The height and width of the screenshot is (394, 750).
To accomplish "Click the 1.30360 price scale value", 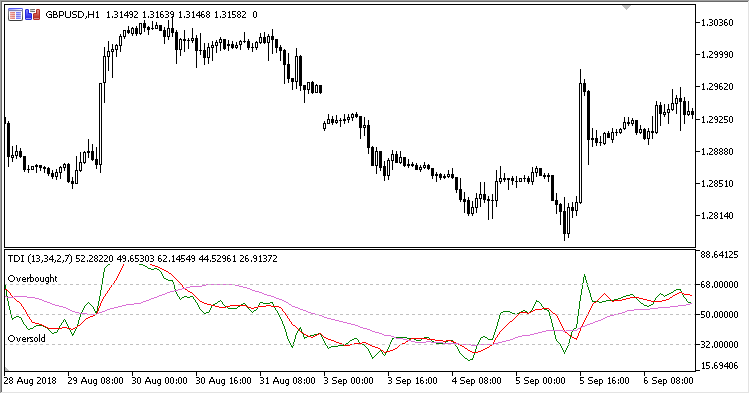I will point(717,22).
